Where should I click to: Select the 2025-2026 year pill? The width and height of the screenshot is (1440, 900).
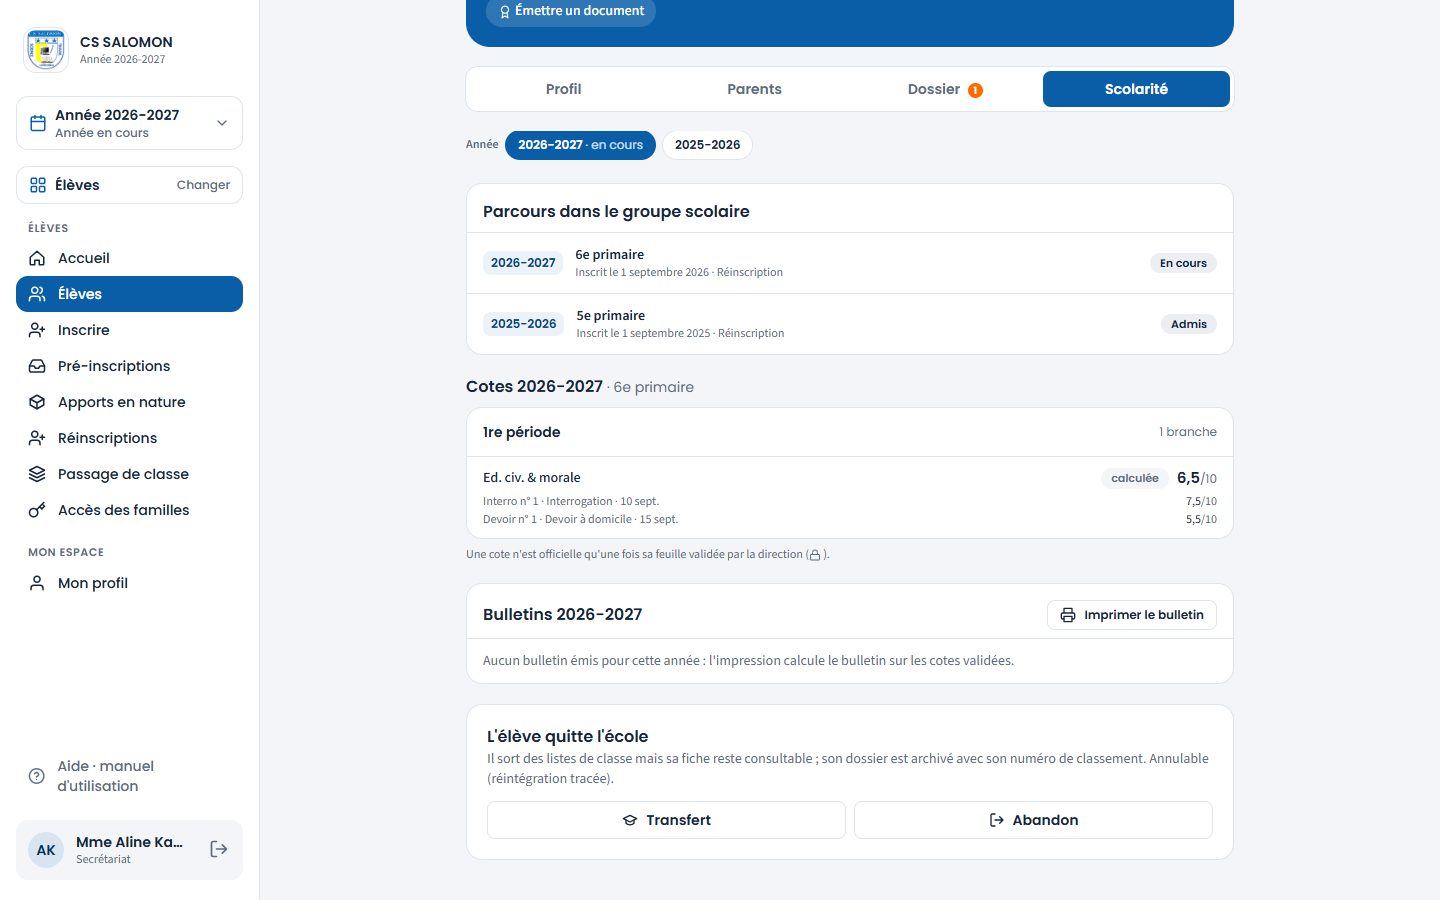[707, 145]
